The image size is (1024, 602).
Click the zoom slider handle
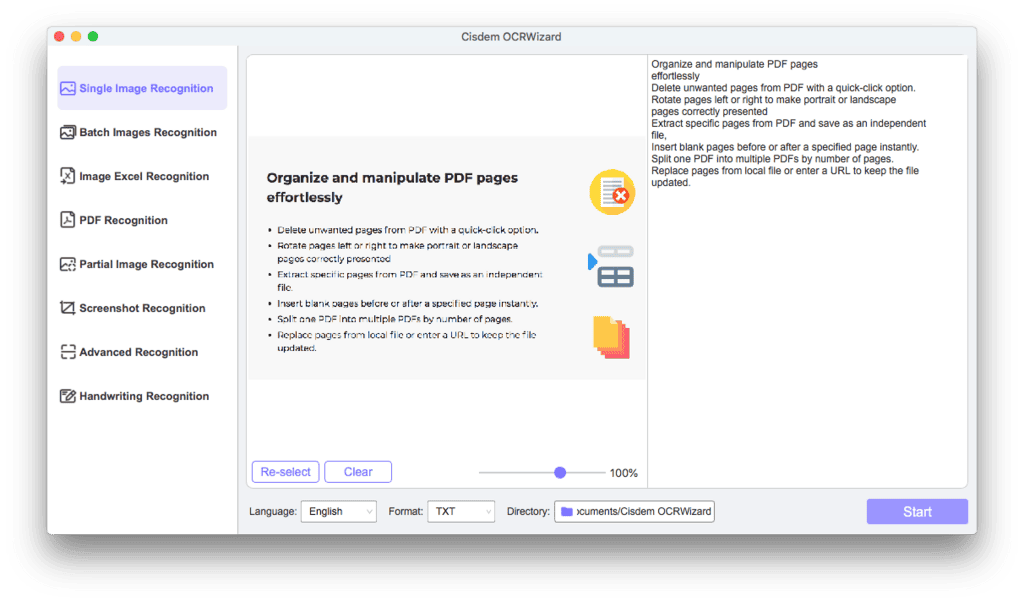pos(560,473)
